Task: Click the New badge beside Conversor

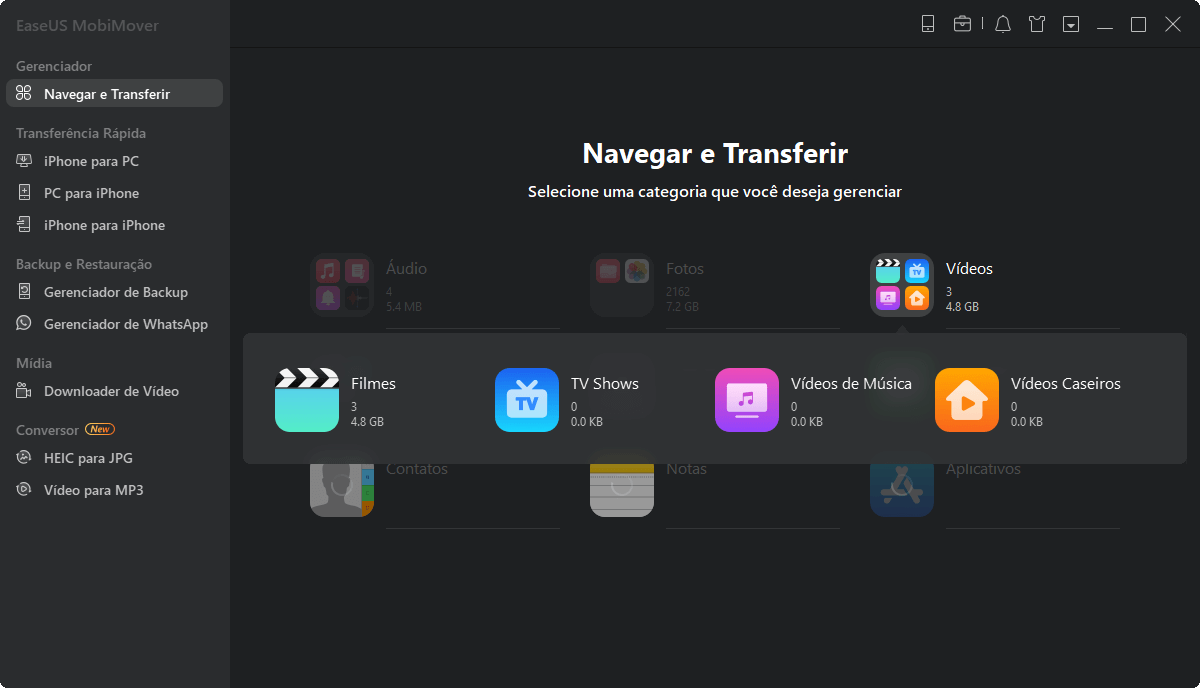Action: (100, 429)
